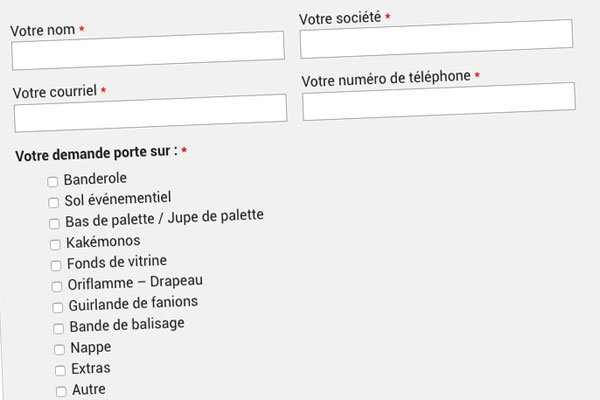
Task: Click the Votre nom label
Action: (x=43, y=30)
